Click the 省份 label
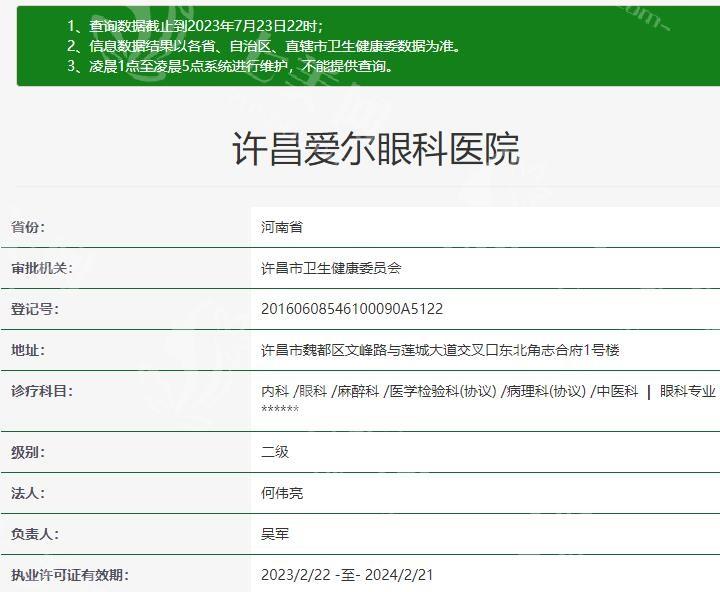 point(28,227)
